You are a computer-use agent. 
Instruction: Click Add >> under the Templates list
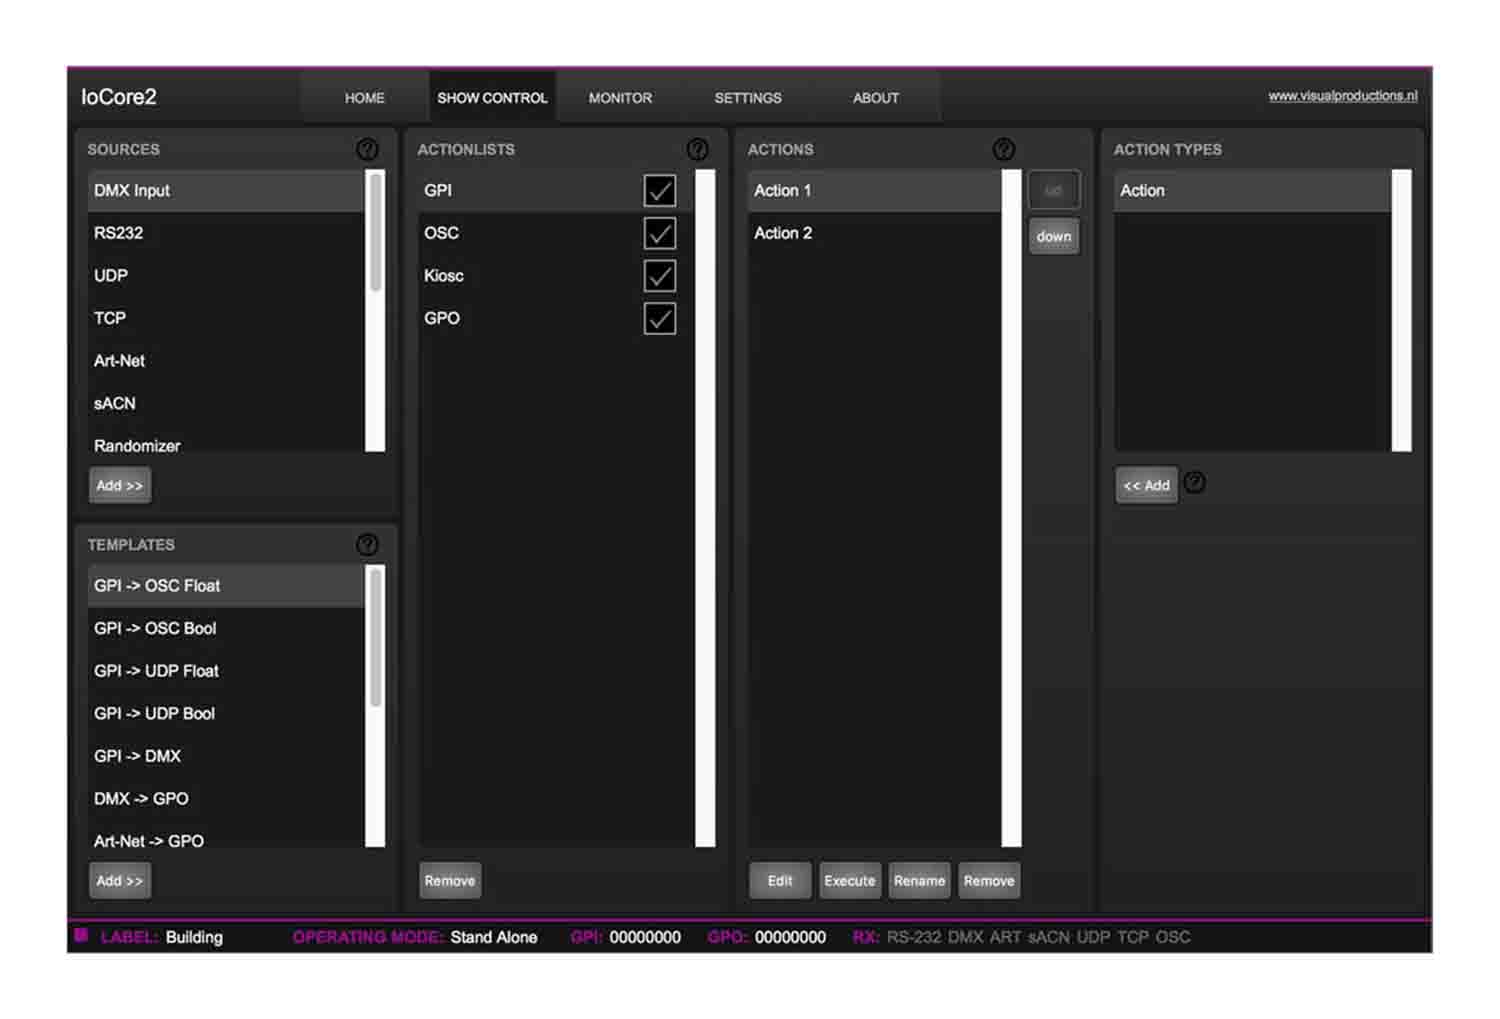(x=120, y=881)
